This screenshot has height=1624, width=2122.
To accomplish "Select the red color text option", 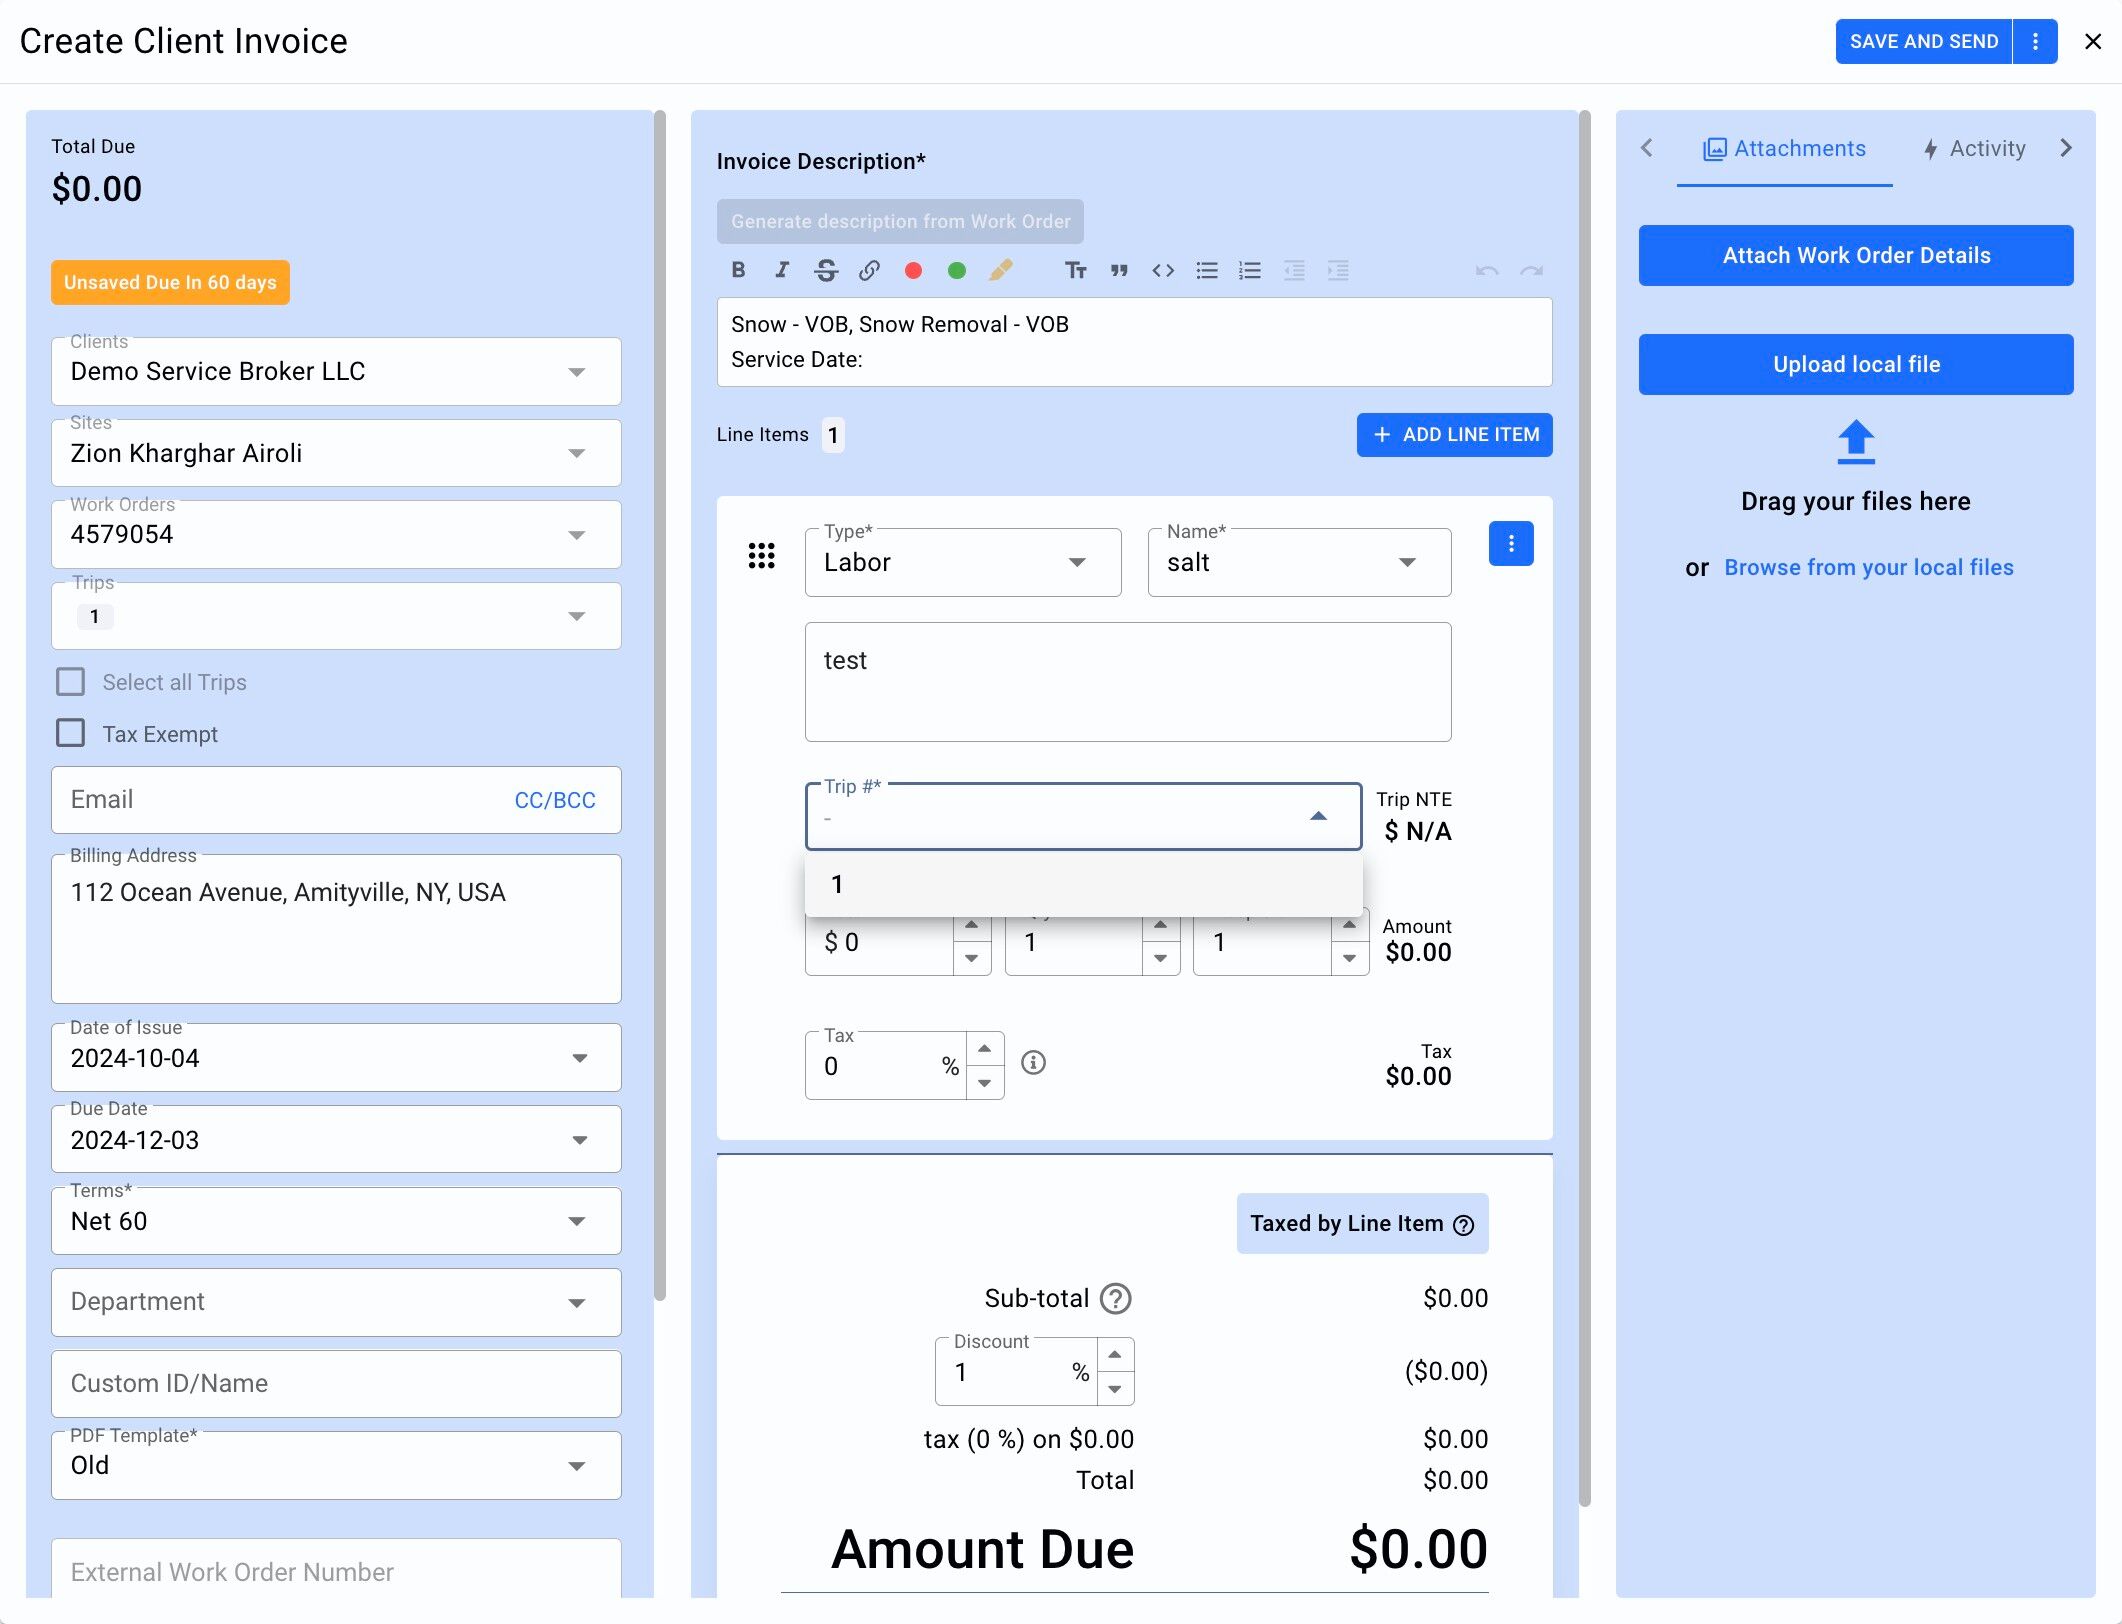I will 913,270.
